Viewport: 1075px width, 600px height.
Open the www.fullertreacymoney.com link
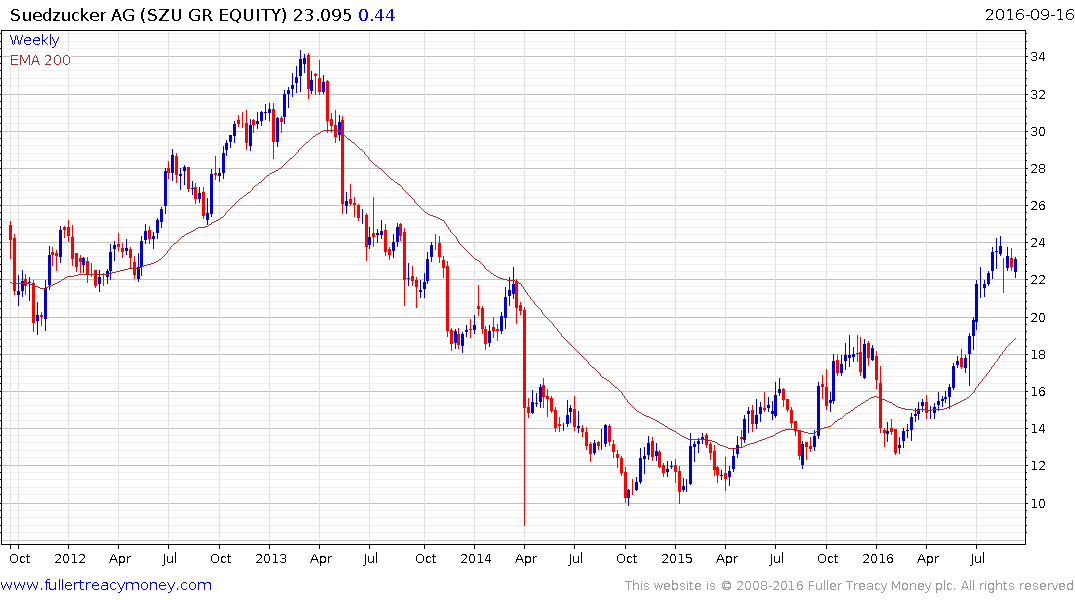pos(106,585)
